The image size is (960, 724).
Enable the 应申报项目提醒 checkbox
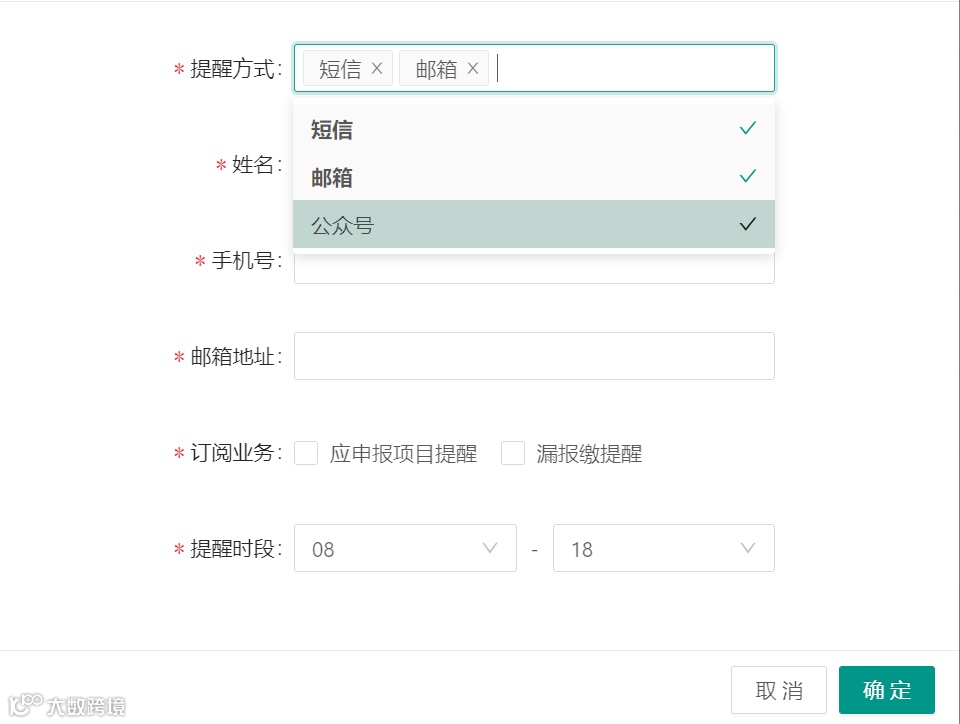coord(307,454)
